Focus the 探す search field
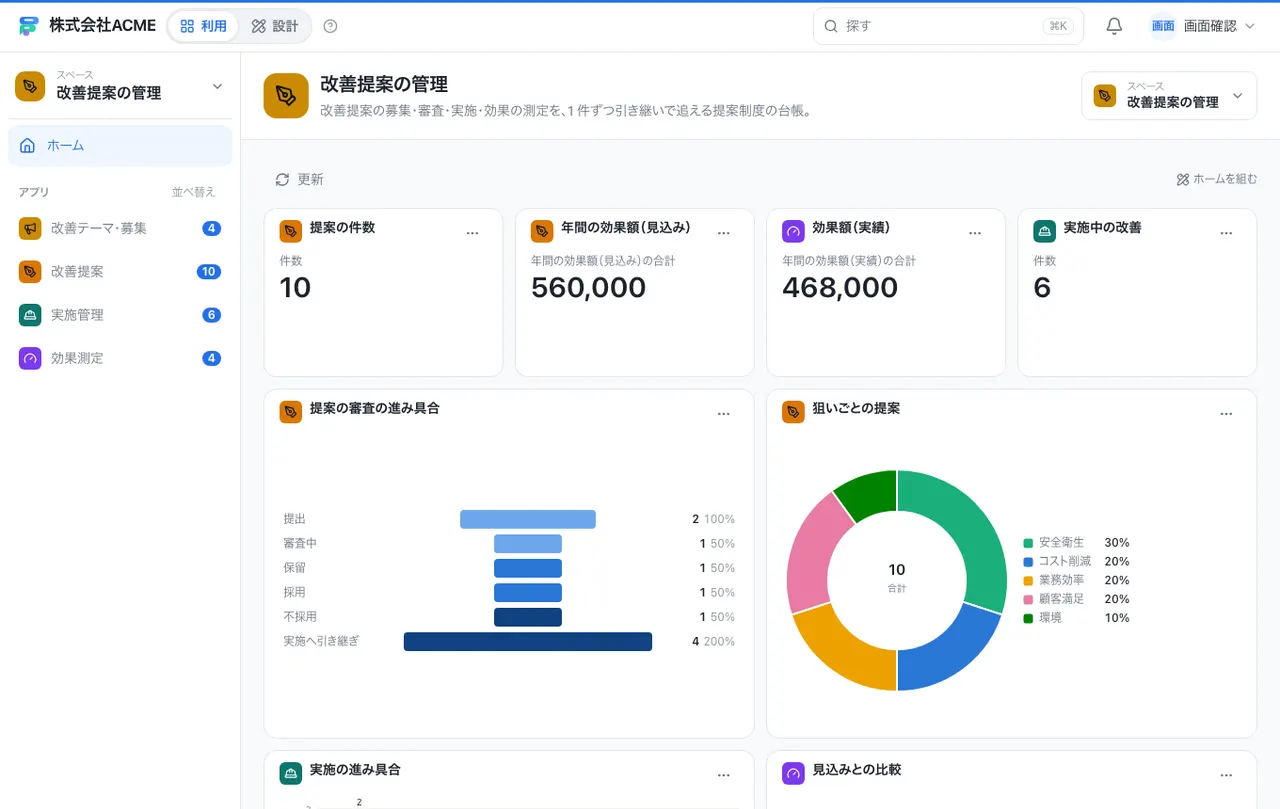The width and height of the screenshot is (1280, 809). pyautogui.click(x=948, y=26)
